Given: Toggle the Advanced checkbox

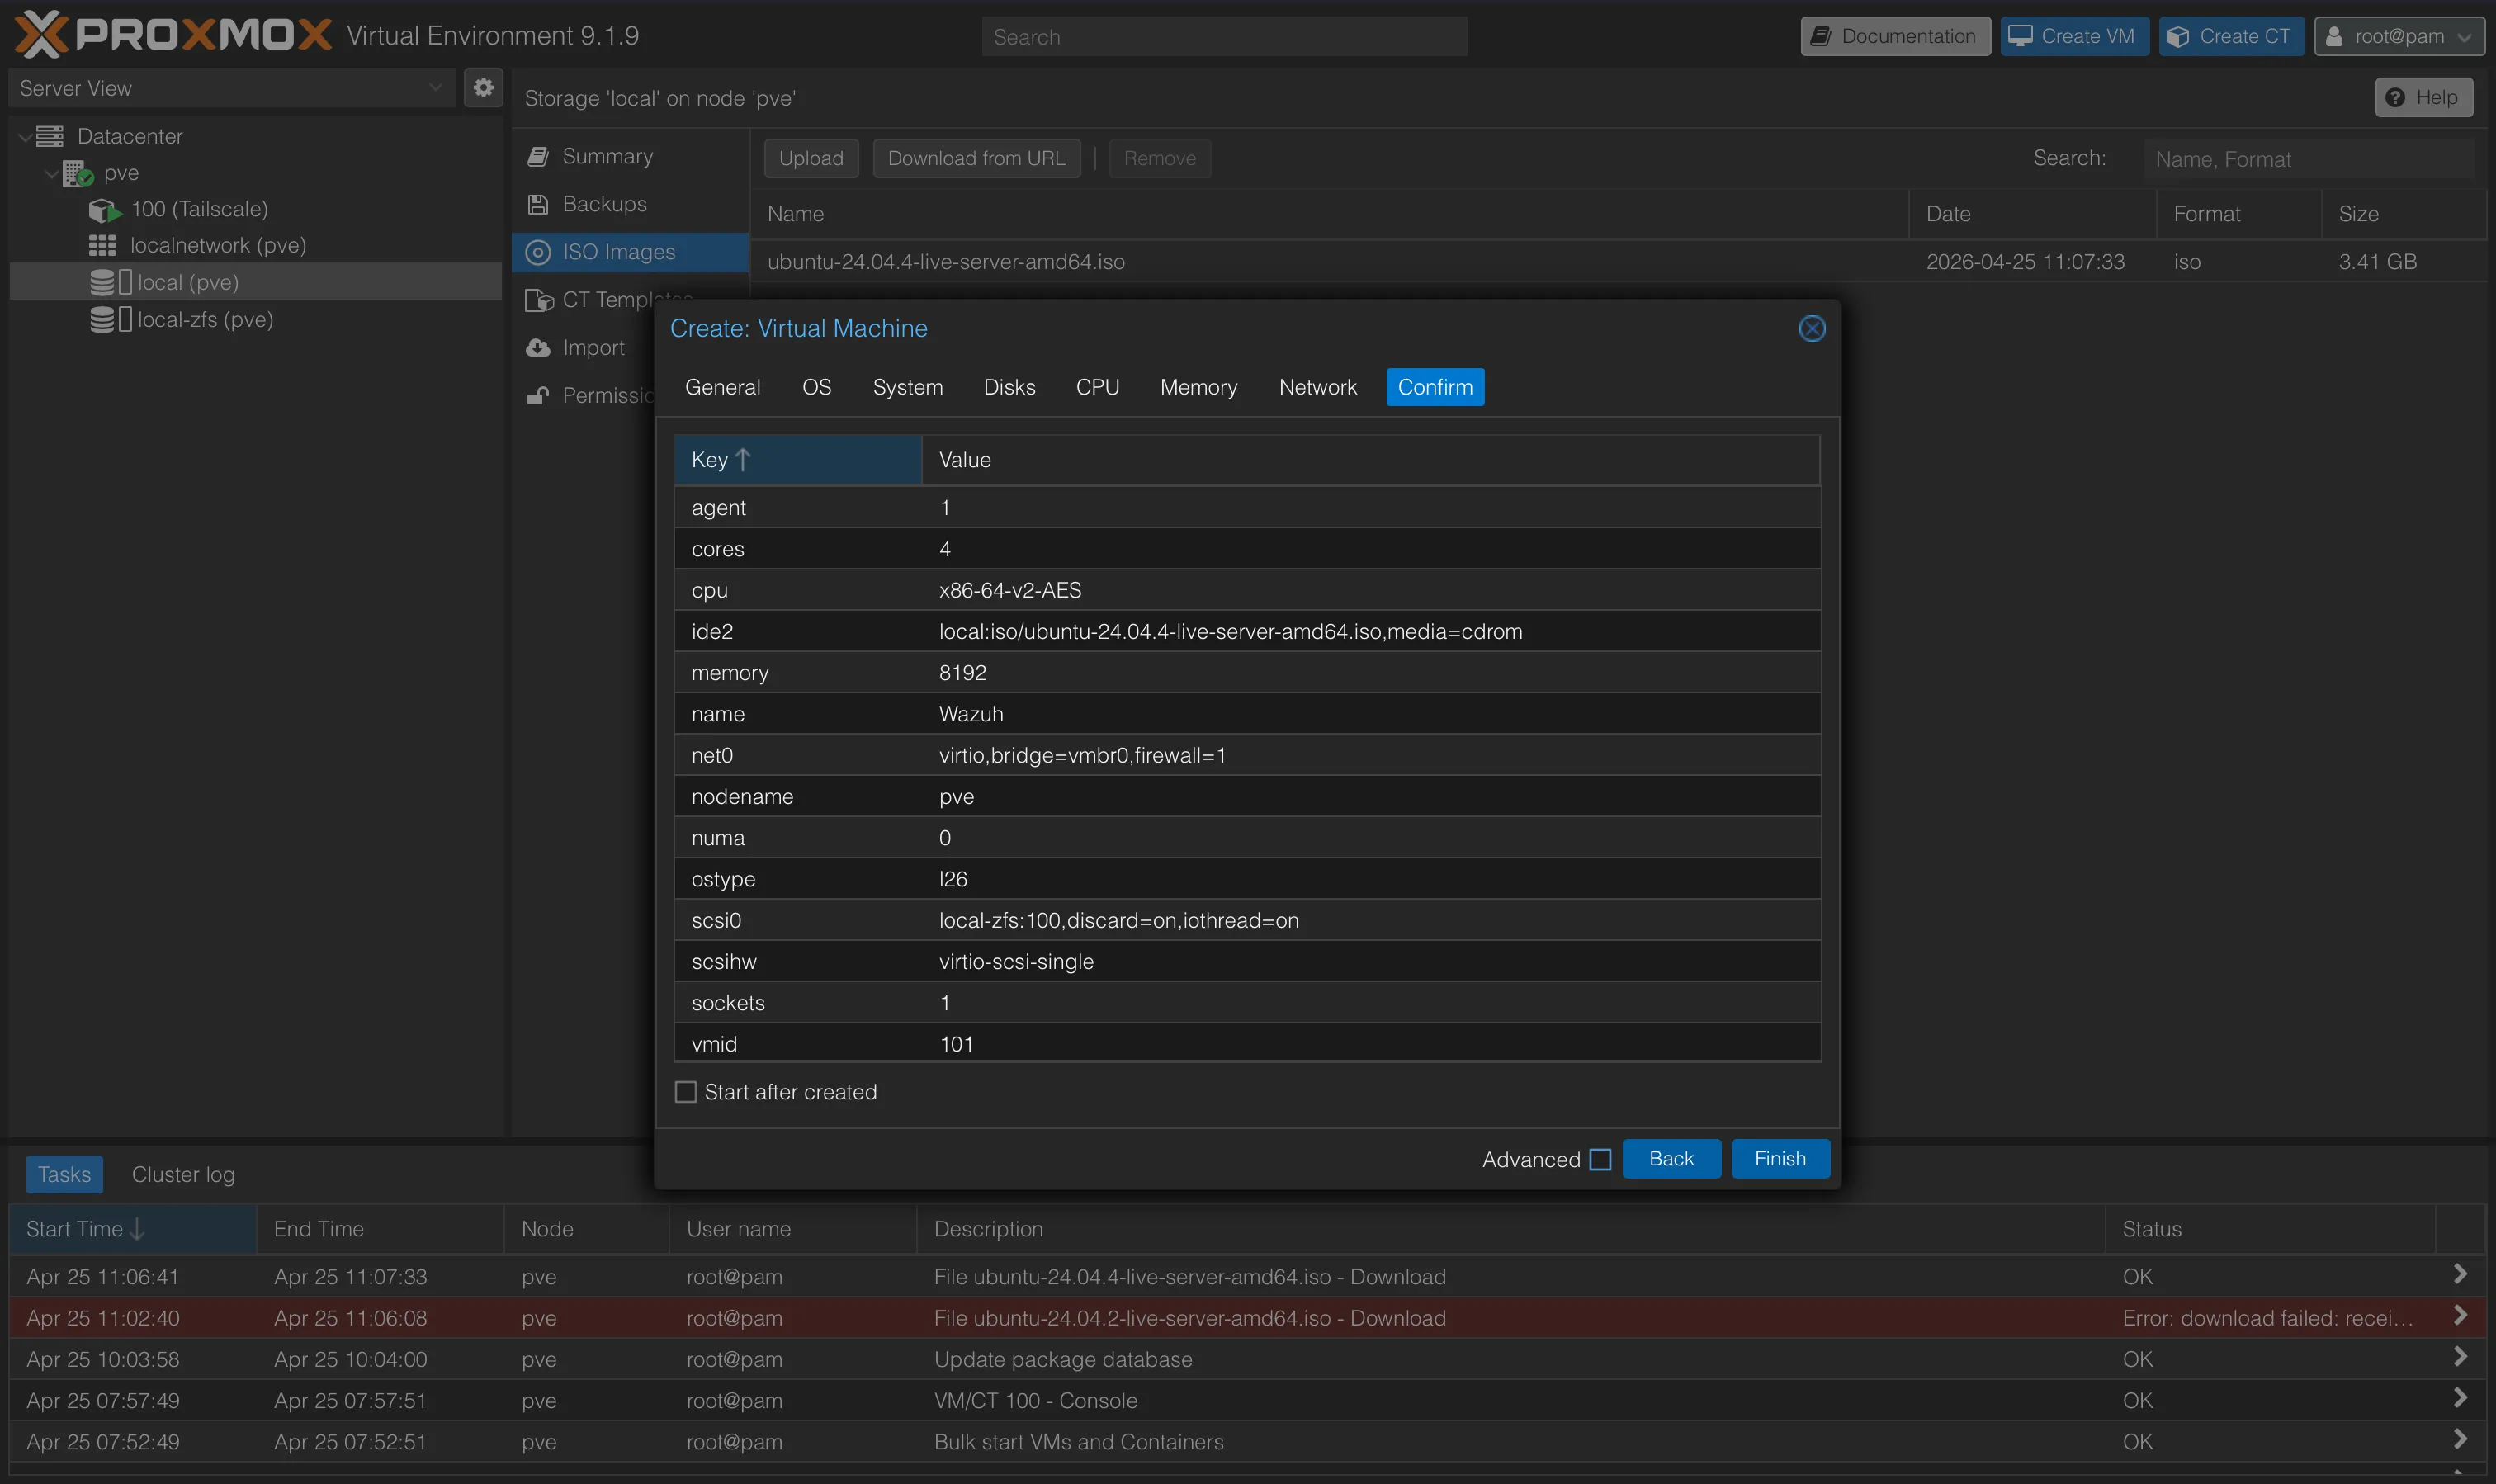Looking at the screenshot, I should tap(1600, 1159).
